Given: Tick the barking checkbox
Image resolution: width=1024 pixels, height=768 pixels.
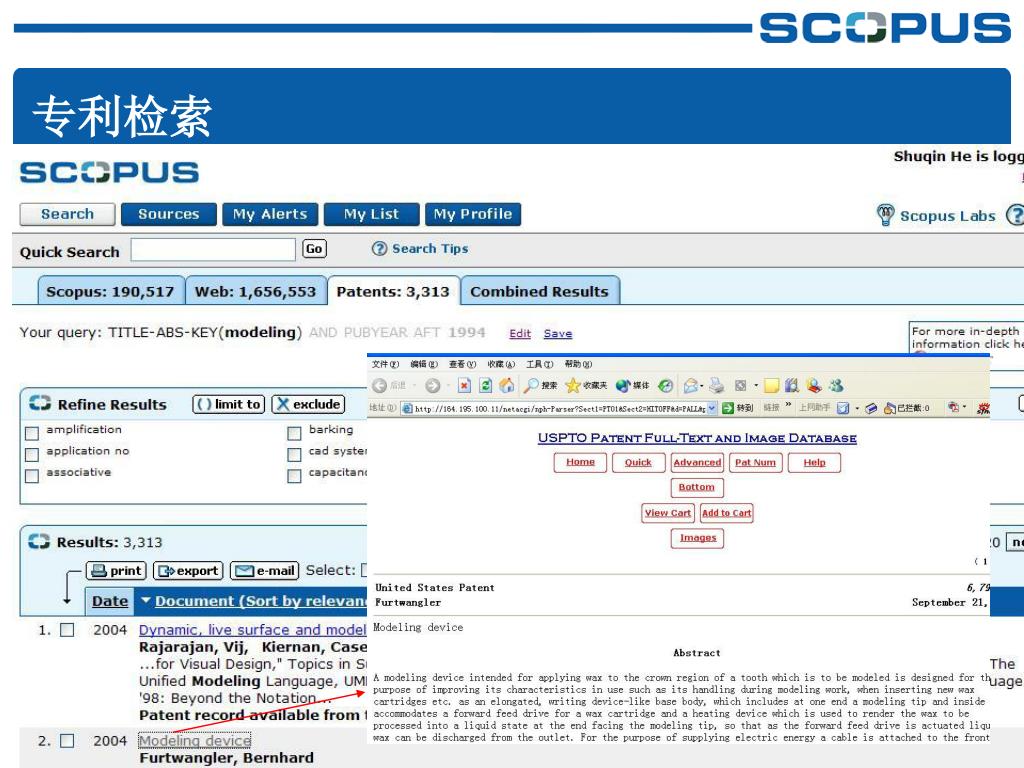Looking at the screenshot, I should [295, 433].
